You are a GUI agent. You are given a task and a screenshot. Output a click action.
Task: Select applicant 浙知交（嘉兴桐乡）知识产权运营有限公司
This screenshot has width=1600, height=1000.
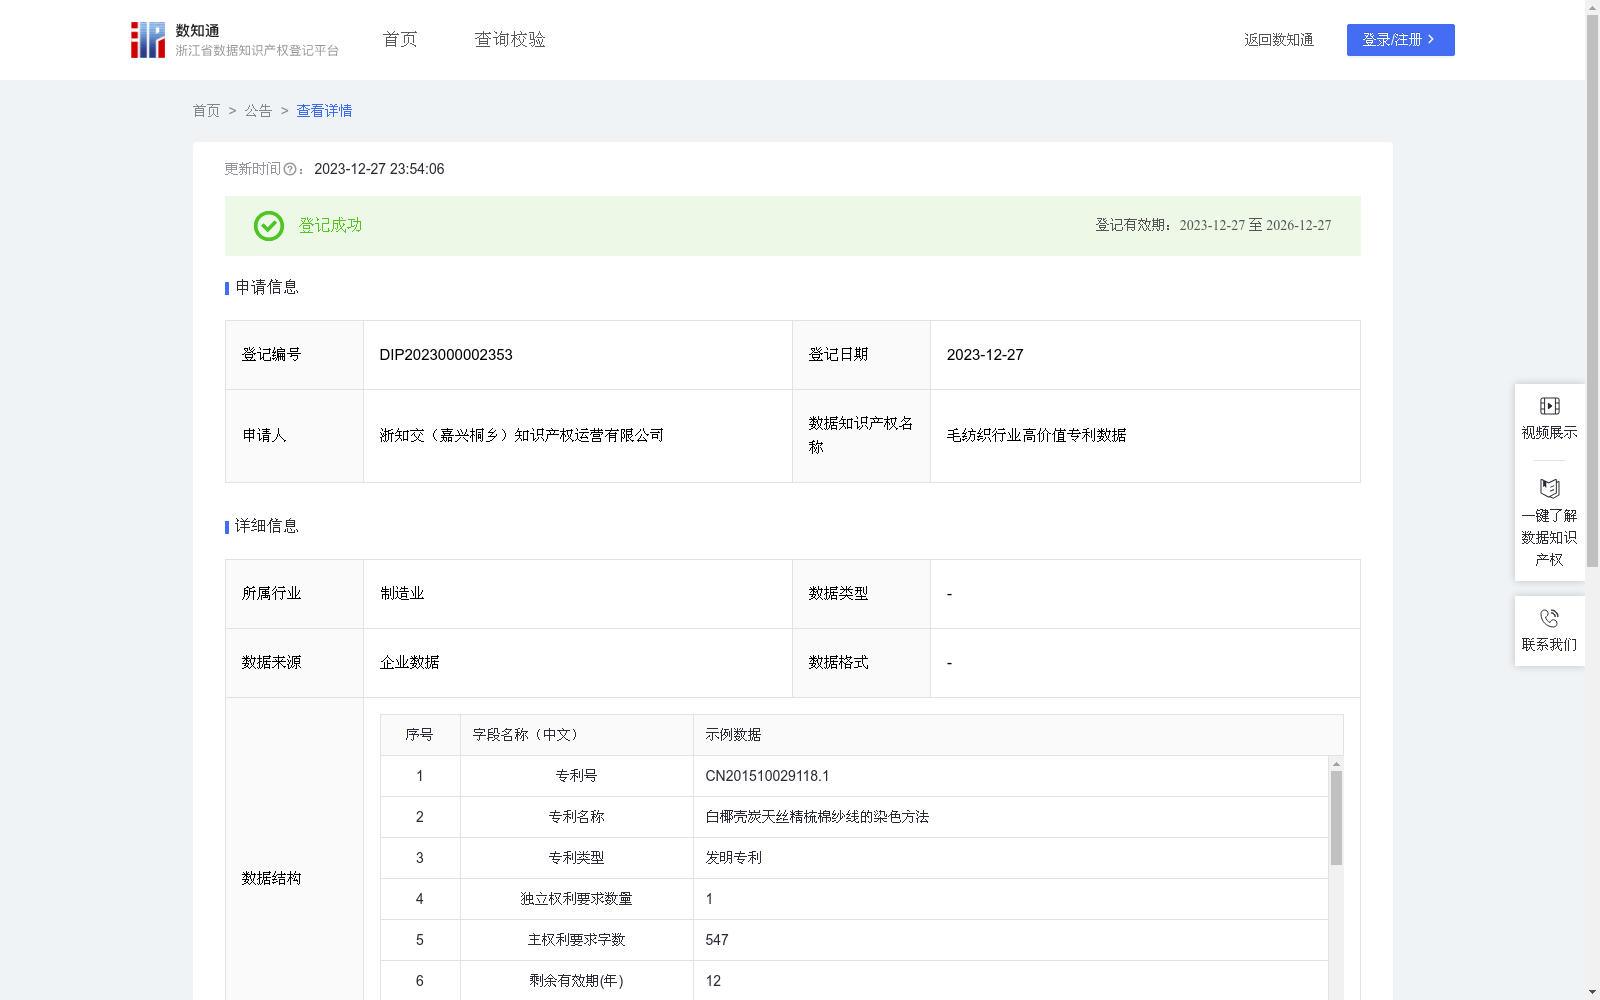click(x=521, y=436)
